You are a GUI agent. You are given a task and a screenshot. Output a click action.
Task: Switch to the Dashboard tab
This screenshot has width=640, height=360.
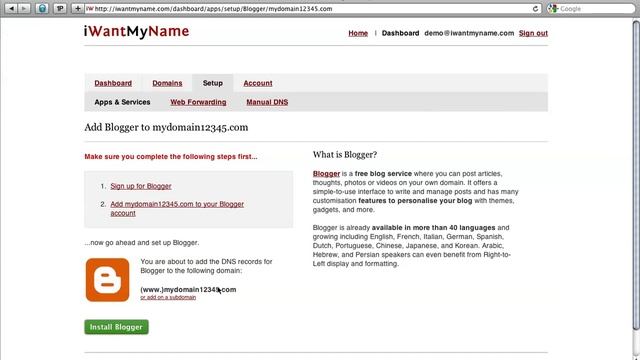pyautogui.click(x=113, y=83)
